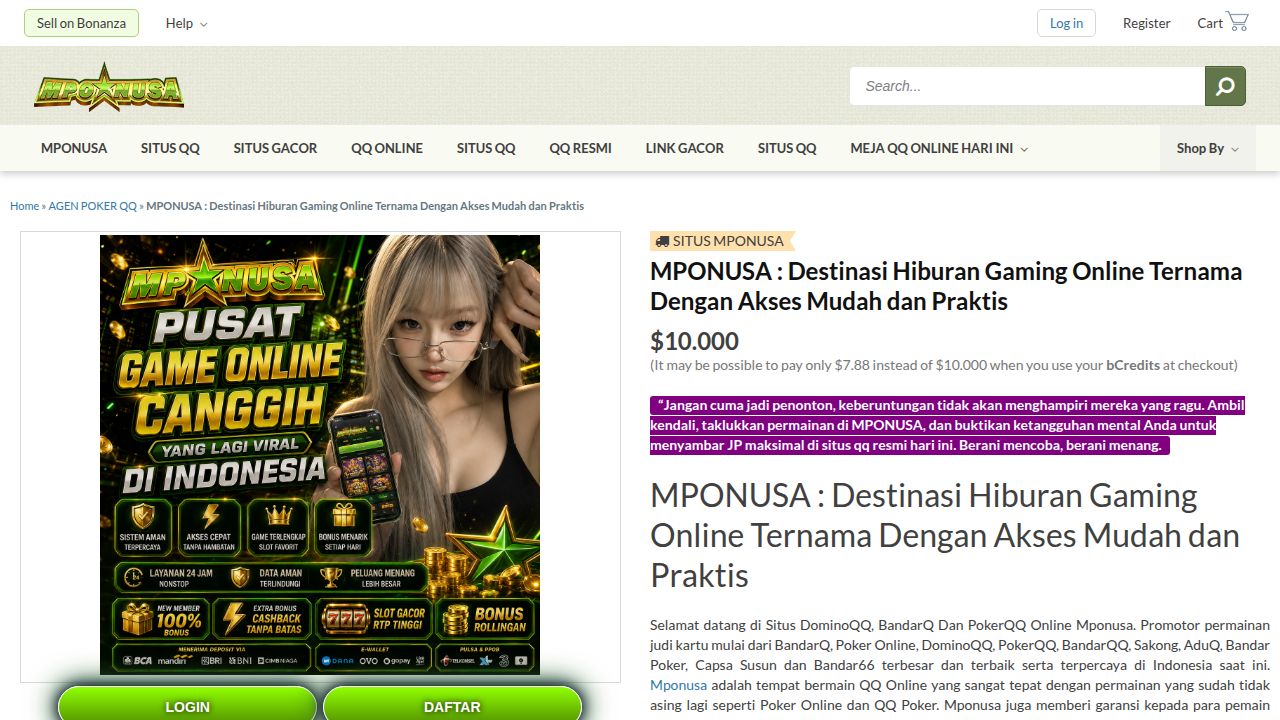
Task: Expand MEJA QQ ONLINE HARI INI menu
Action: point(939,148)
